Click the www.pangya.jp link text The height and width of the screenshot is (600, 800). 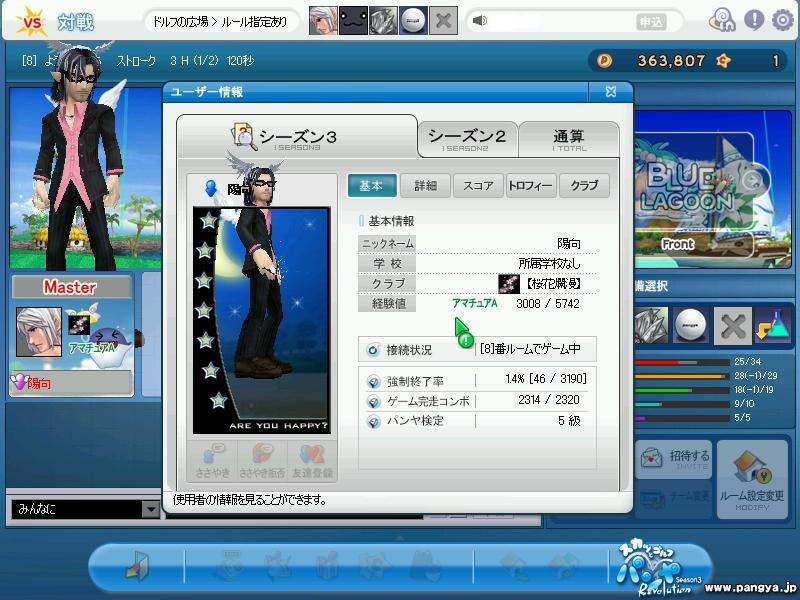(x=750, y=588)
